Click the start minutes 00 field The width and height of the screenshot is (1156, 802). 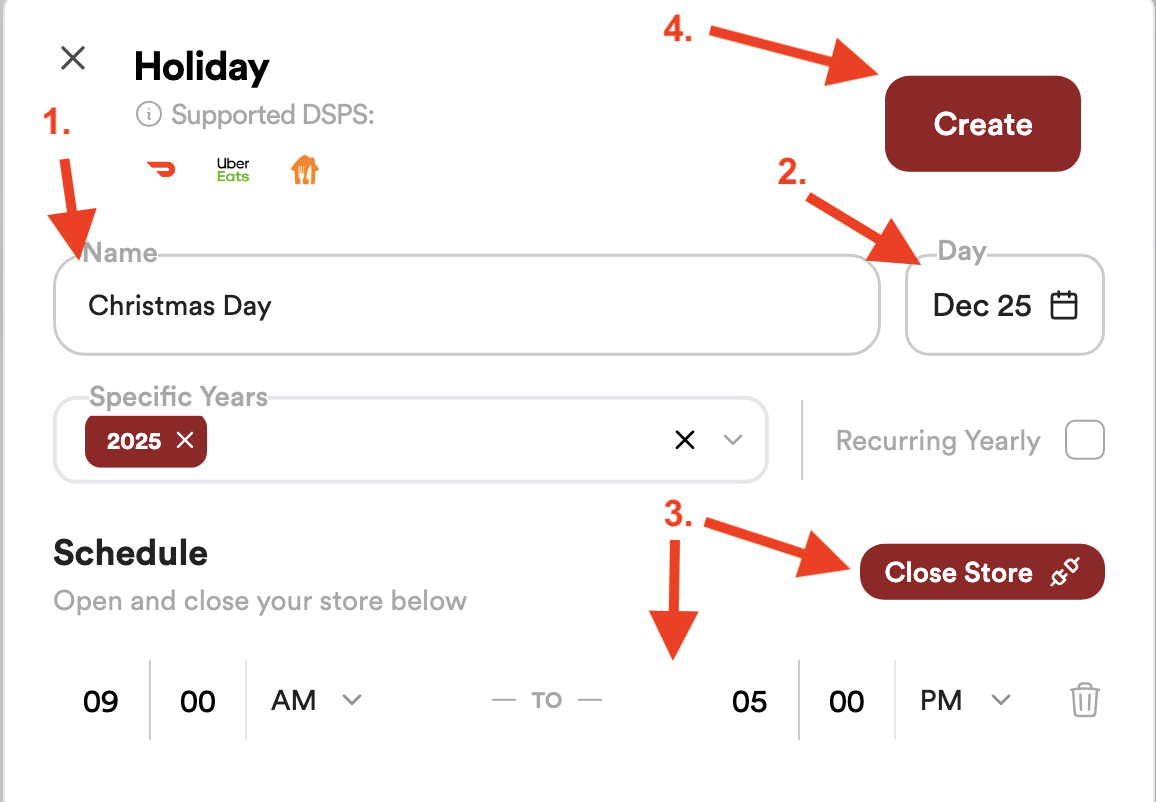198,701
